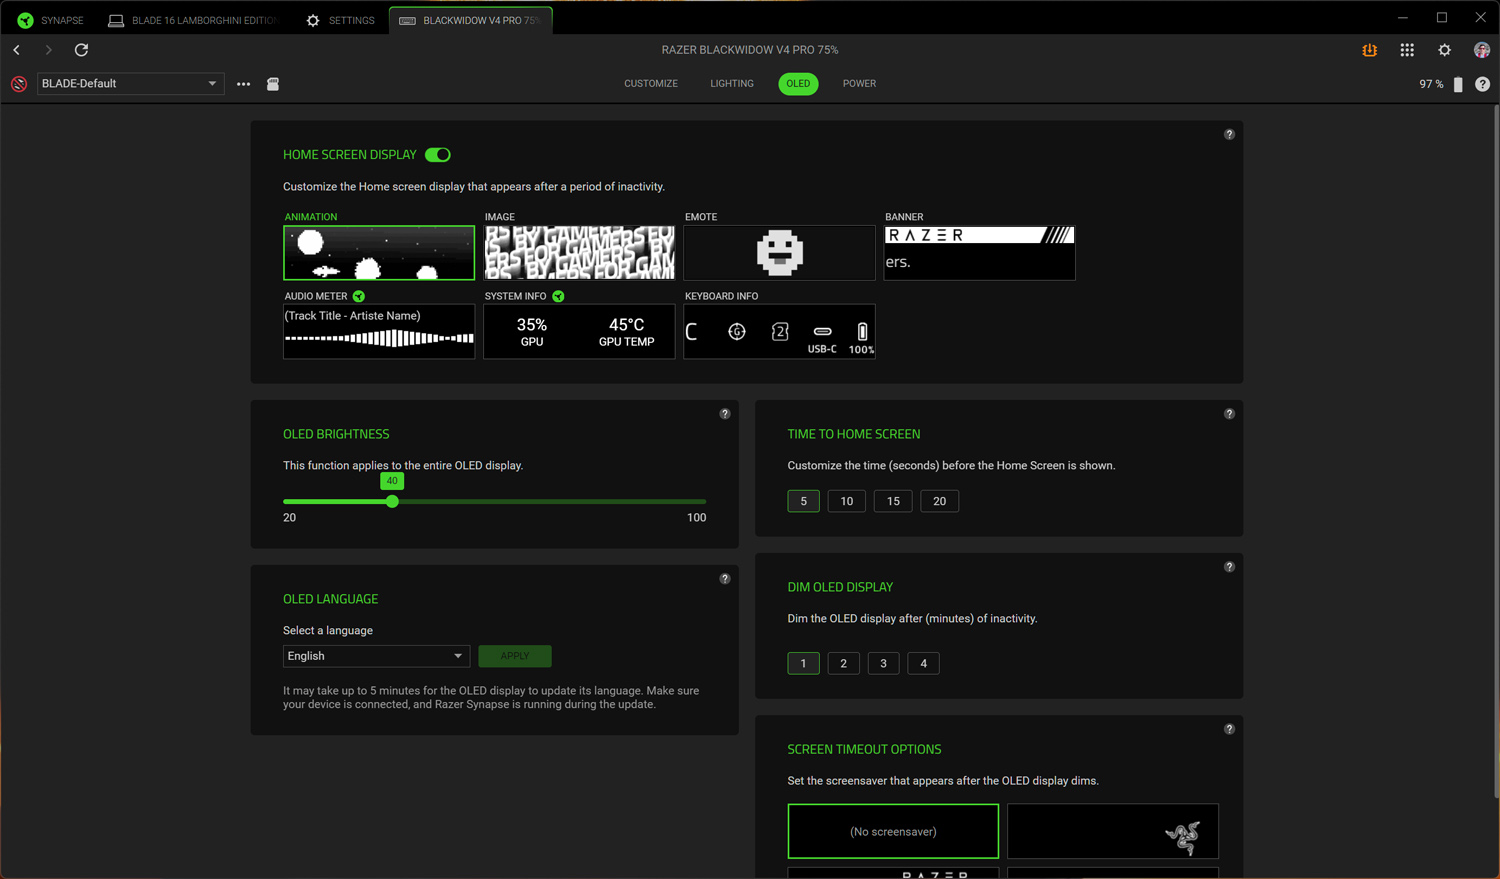1500x879 pixels.
Task: Switch to the Customize section
Action: point(651,84)
